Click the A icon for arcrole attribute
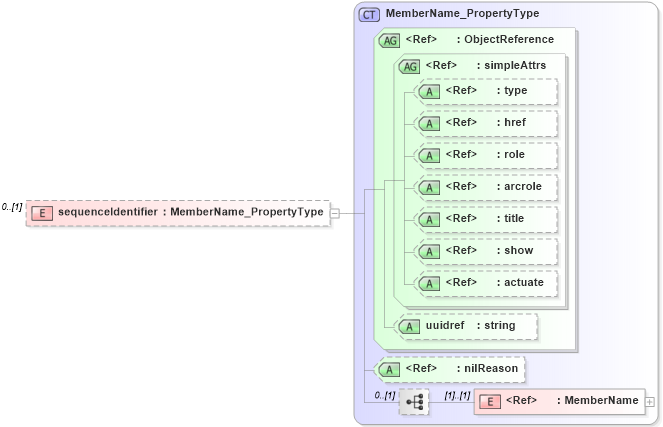The width and height of the screenshot is (663, 427). coord(429,188)
